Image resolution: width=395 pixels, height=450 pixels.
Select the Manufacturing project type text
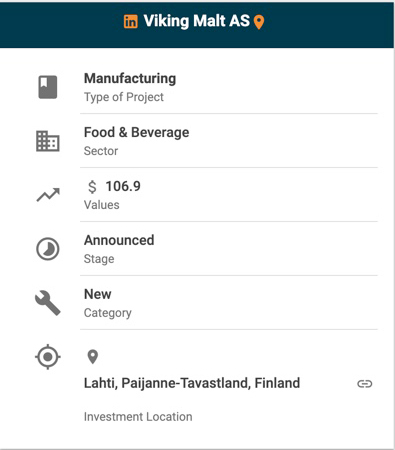pos(130,79)
